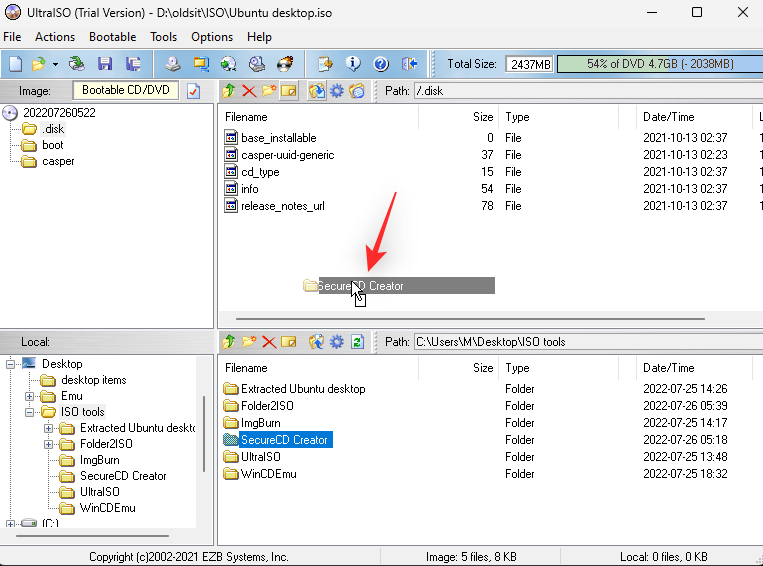Click the Extract icon in image pane toolbar

[317, 91]
